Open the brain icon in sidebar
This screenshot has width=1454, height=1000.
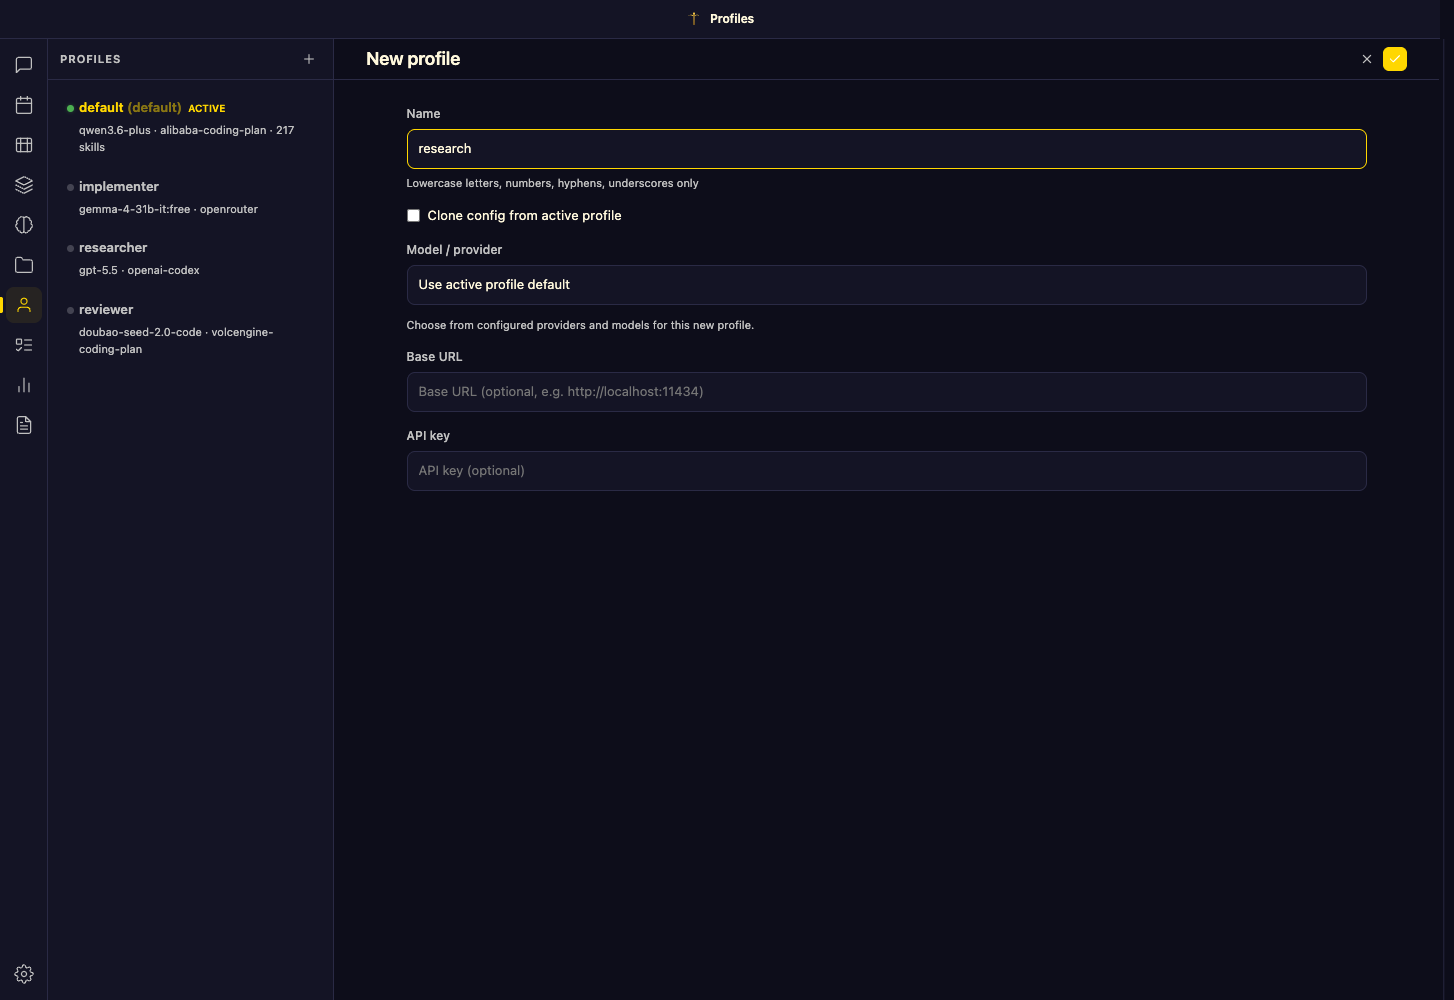[24, 225]
